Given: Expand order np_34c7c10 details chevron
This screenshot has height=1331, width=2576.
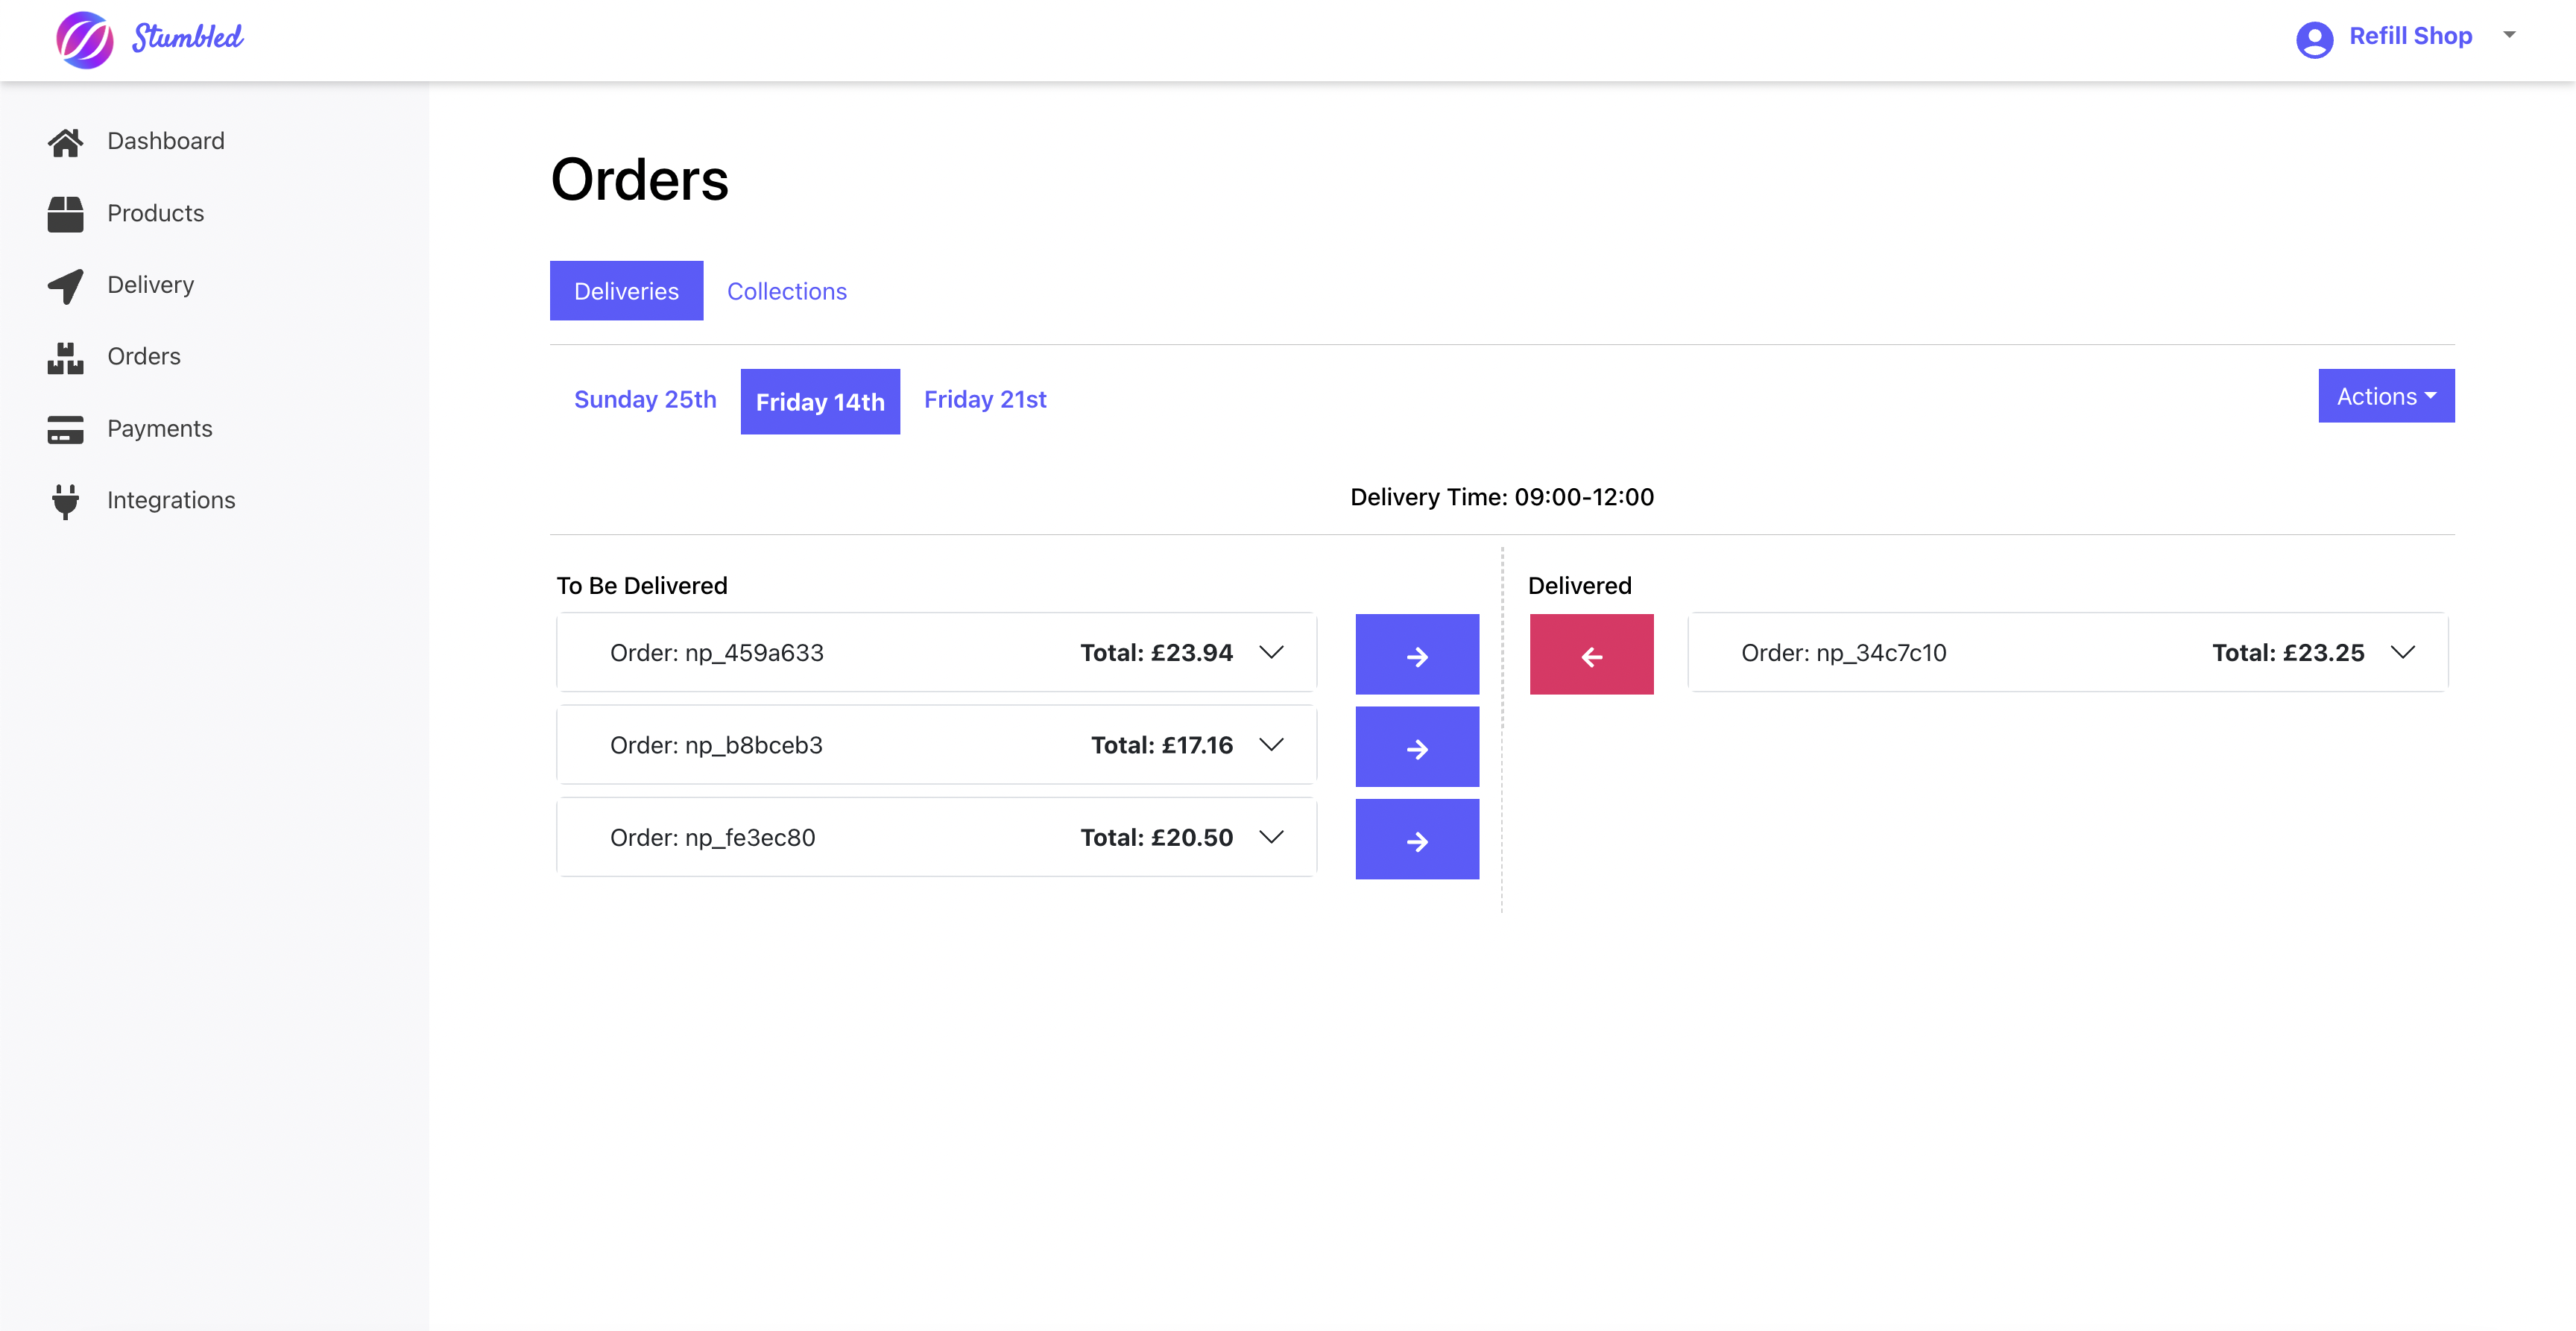Looking at the screenshot, I should [2402, 653].
